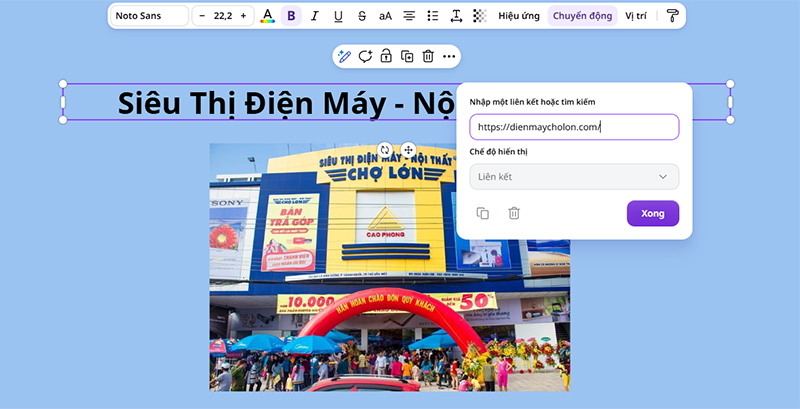Open Magic Write pencil icon

pyautogui.click(x=344, y=56)
